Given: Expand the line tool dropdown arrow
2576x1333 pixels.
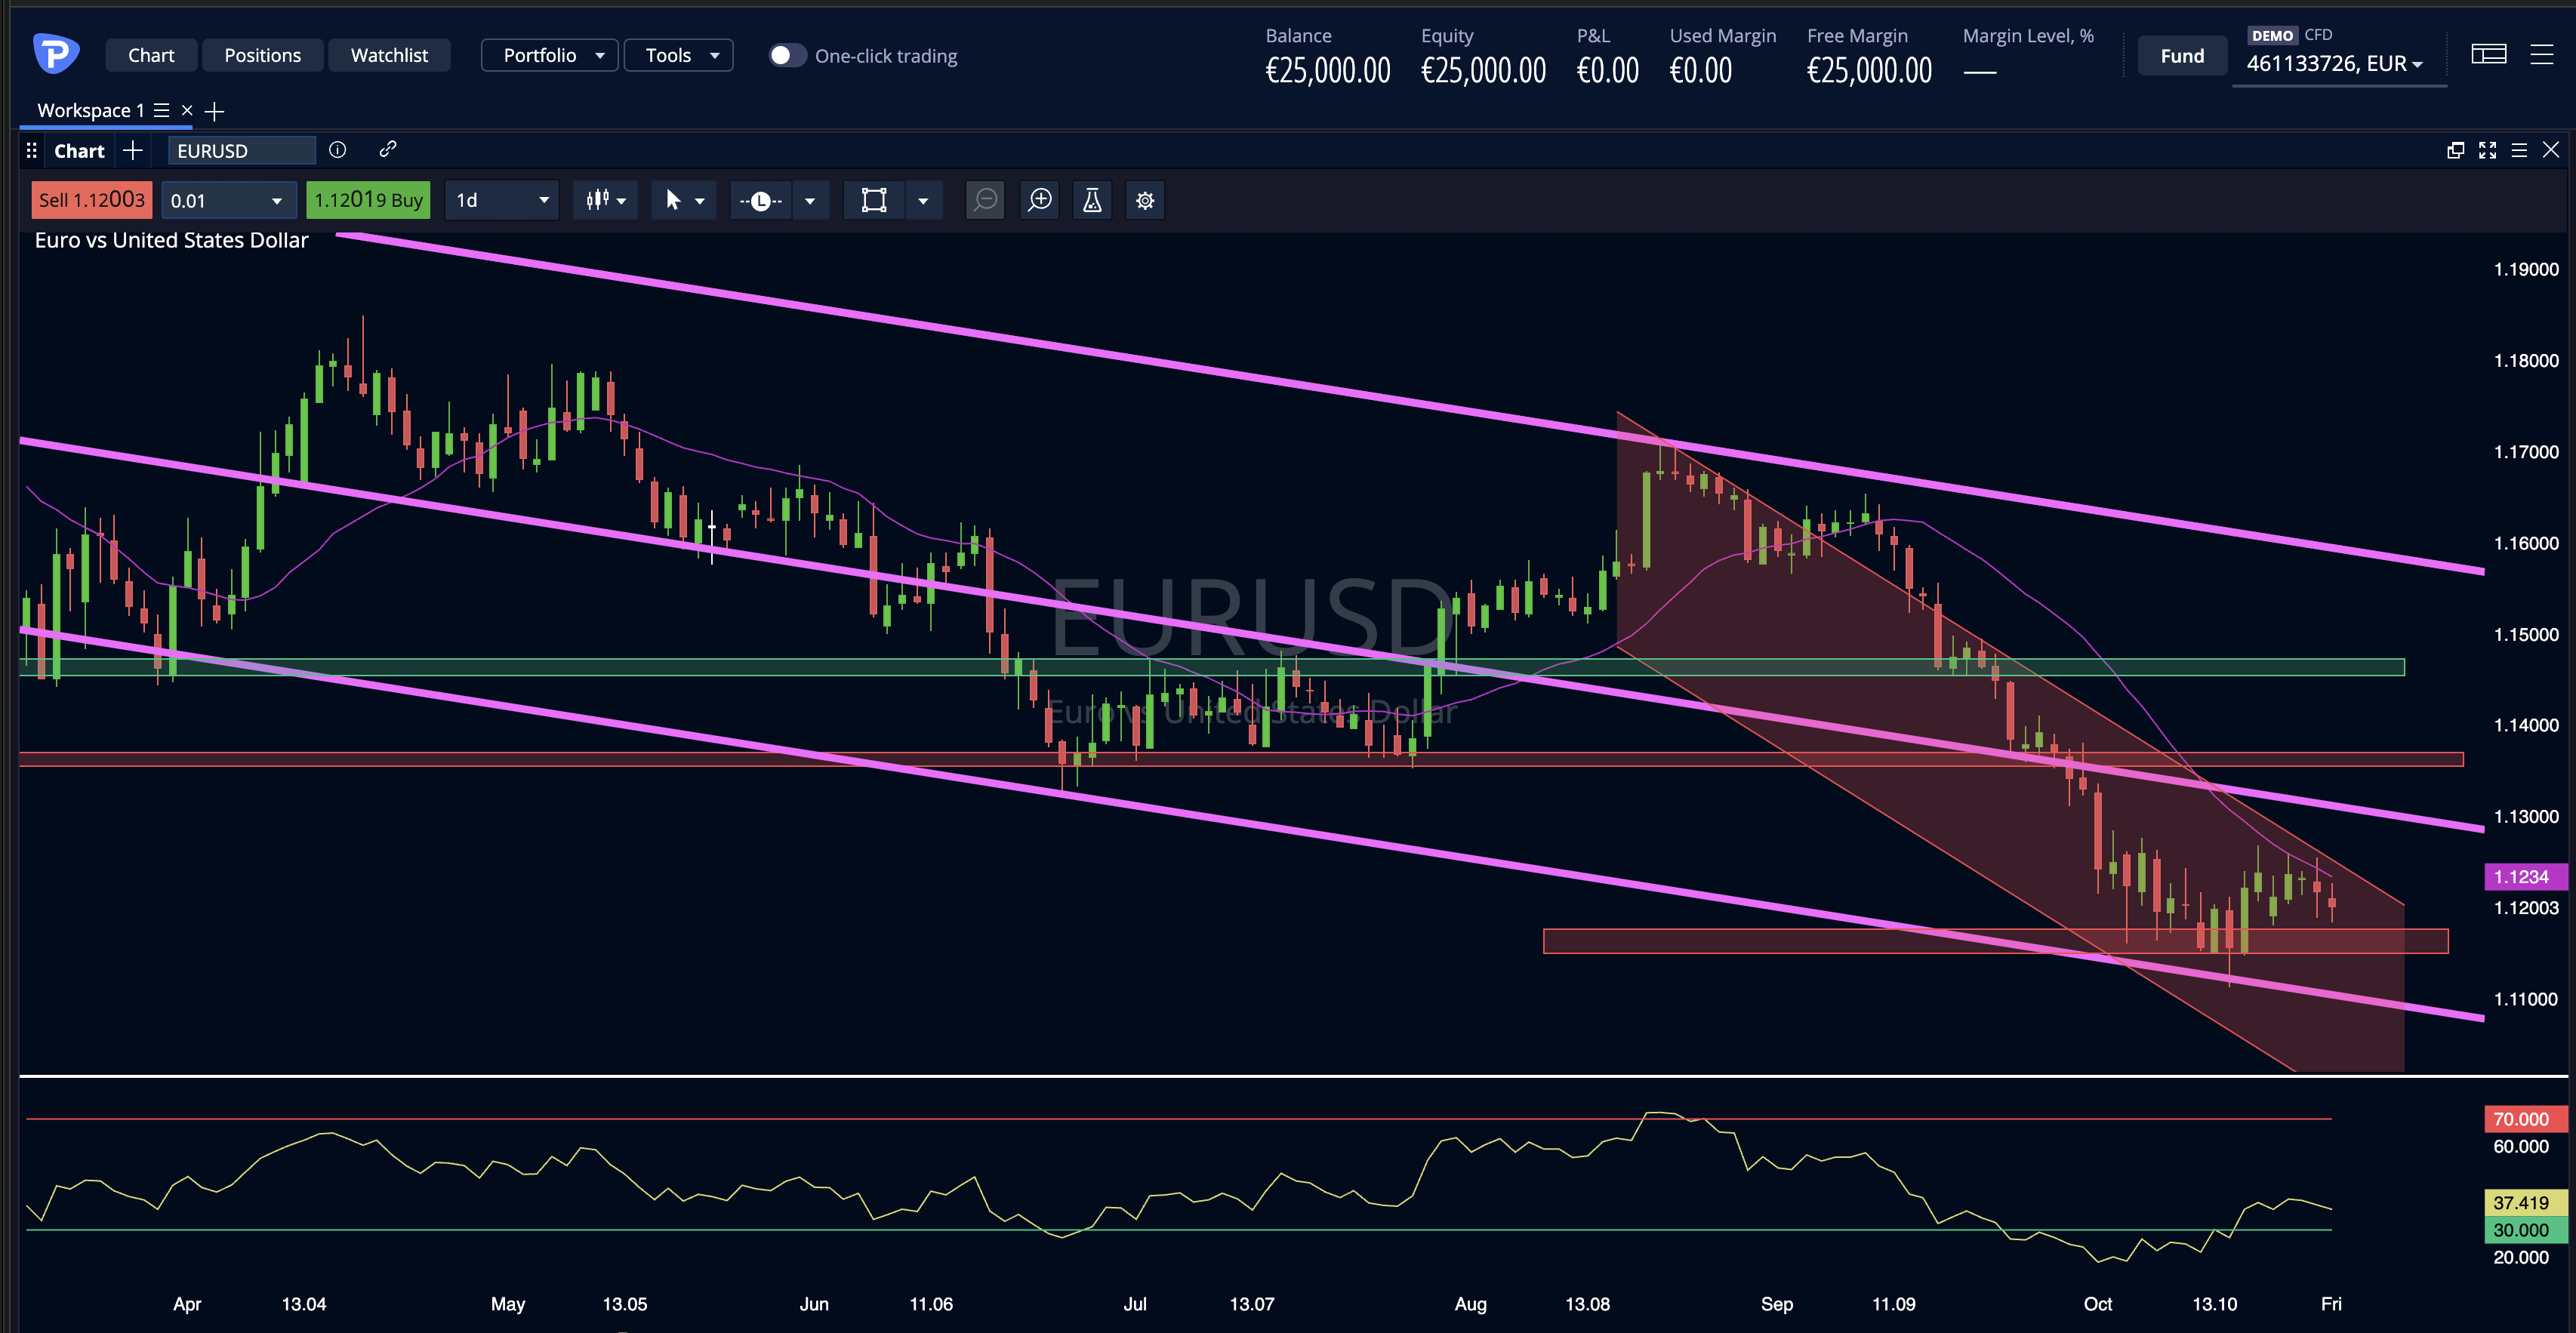Looking at the screenshot, I should [810, 200].
